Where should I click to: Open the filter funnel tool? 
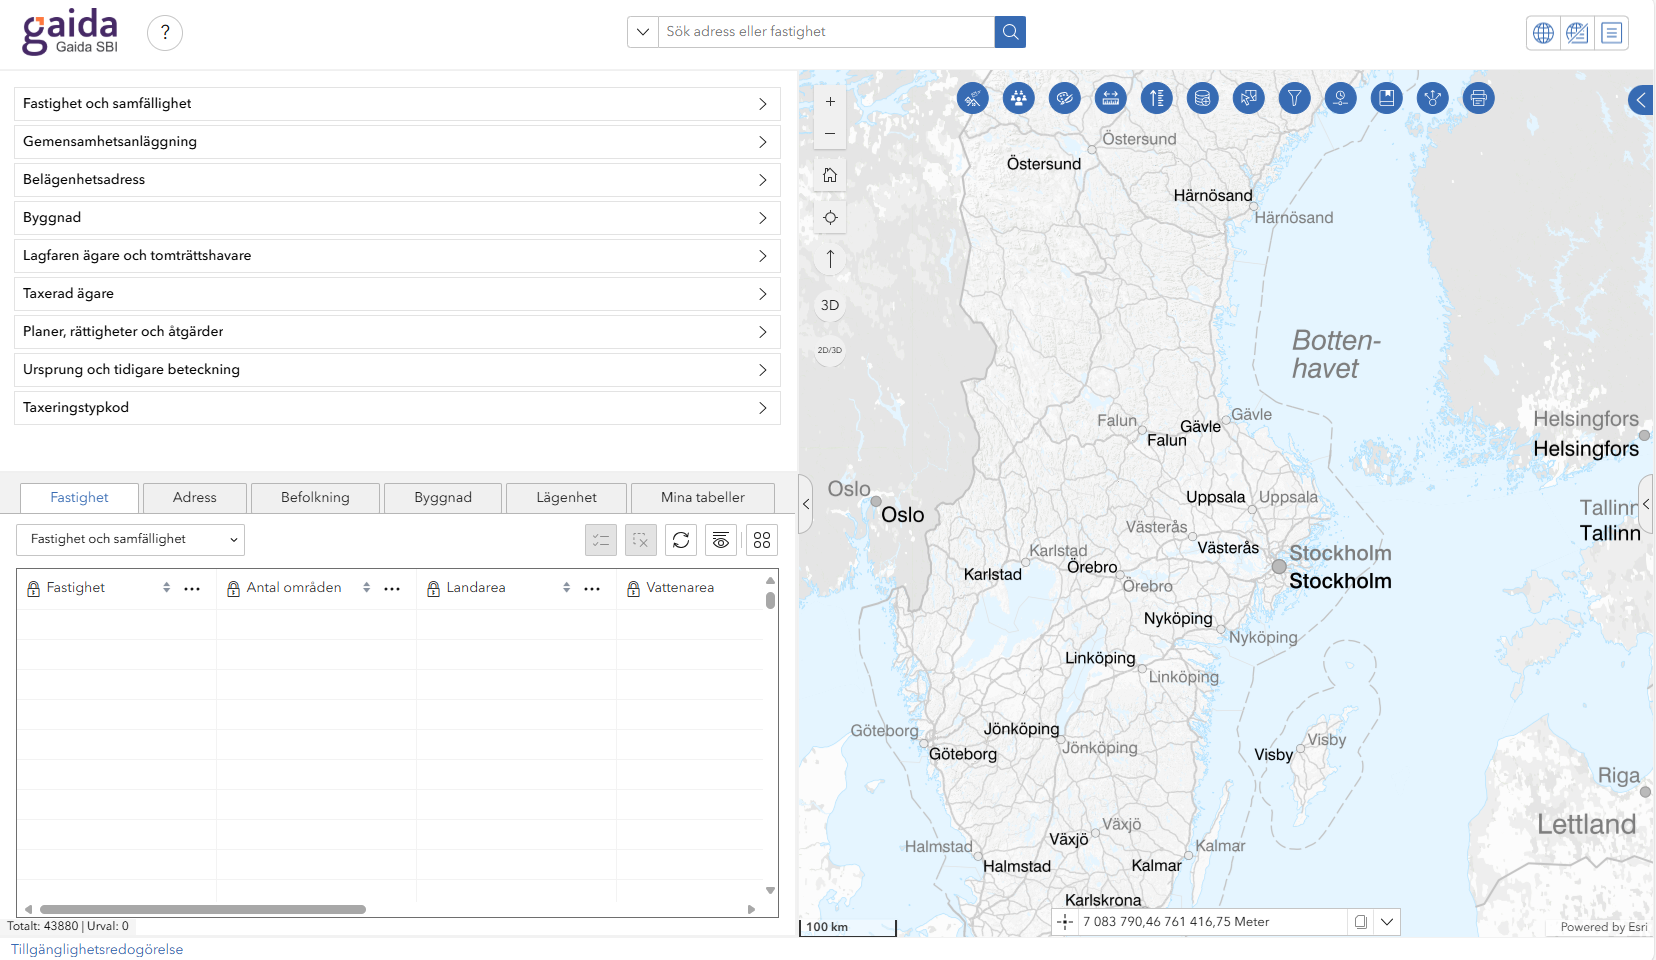pos(1294,98)
